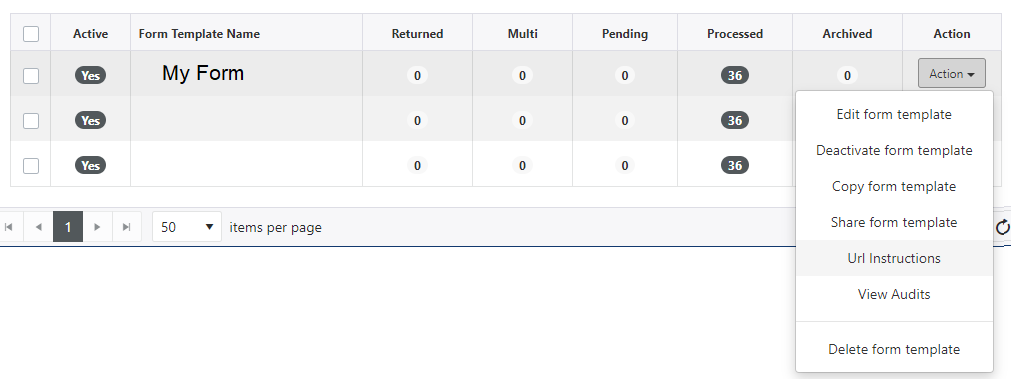Click the Processed column header
This screenshot has width=1011, height=379.
[x=734, y=34]
